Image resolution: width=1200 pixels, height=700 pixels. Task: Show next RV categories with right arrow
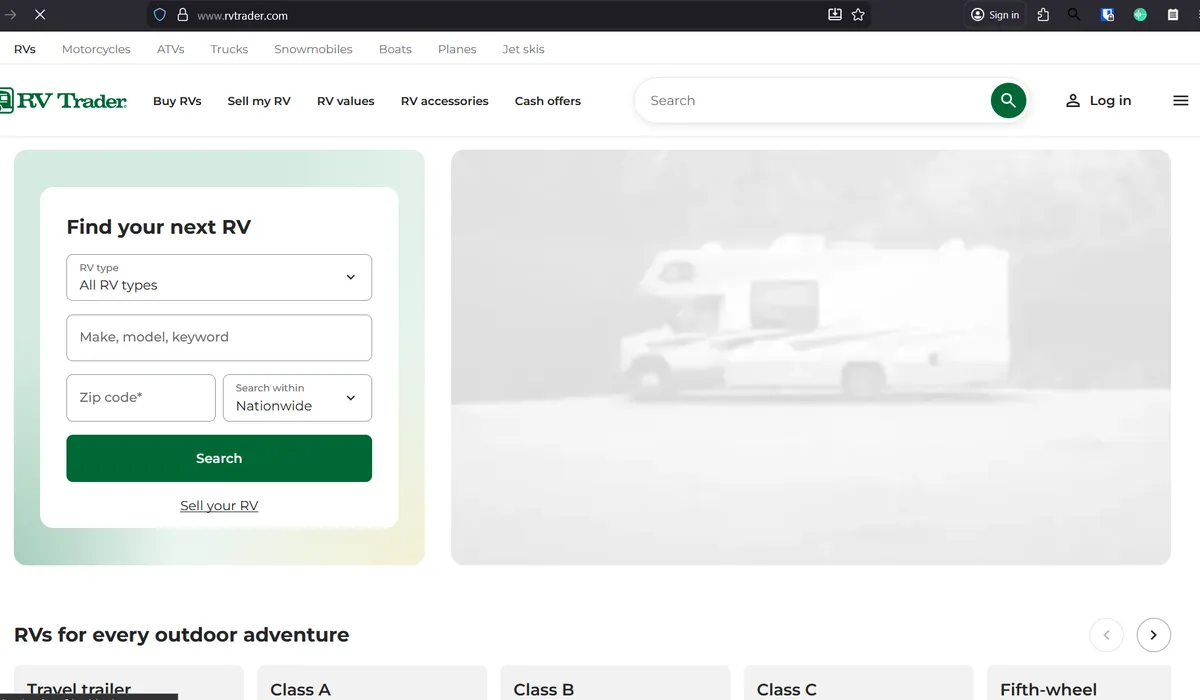1153,635
